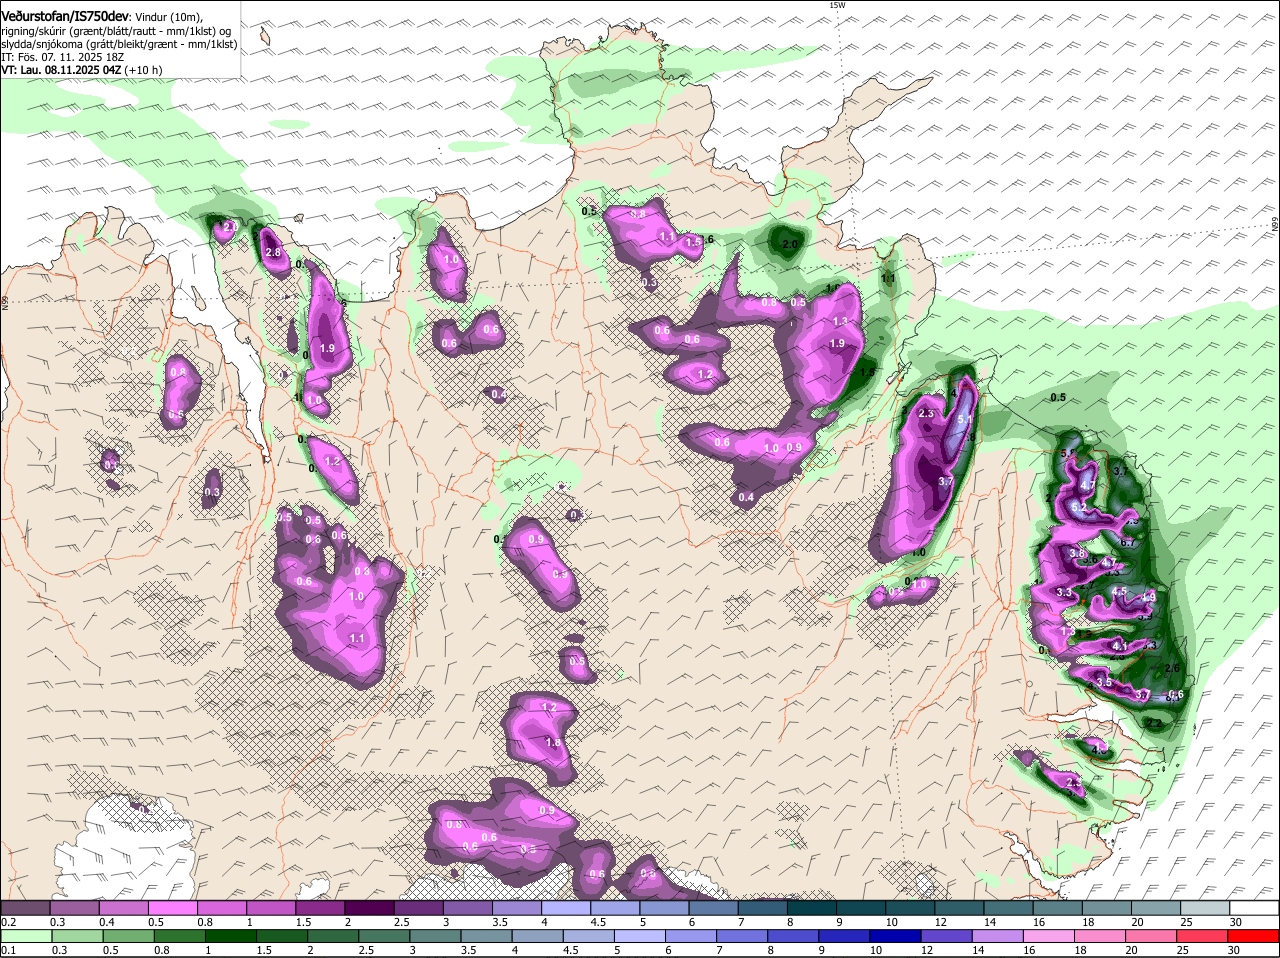Click the Veðurstofan/IS750dev title text
The width and height of the screenshot is (1280, 958).
(x=64, y=15)
